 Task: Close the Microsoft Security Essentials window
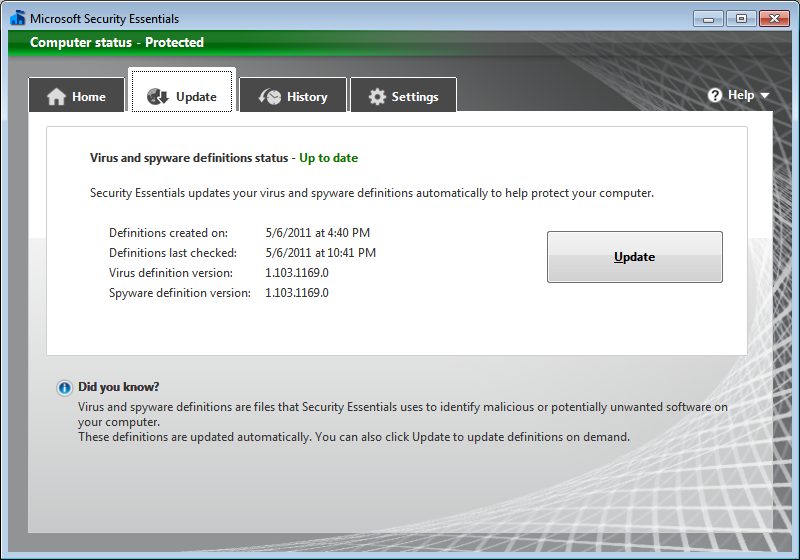[x=774, y=17]
